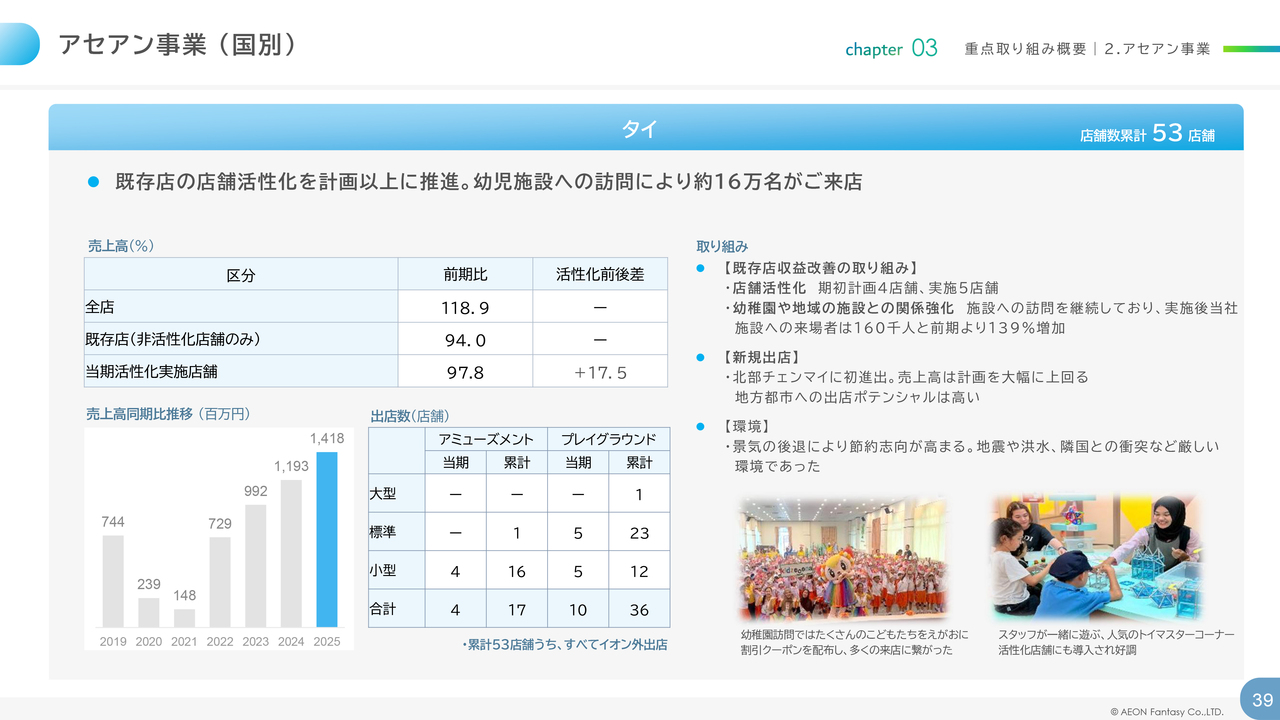
Task: Click the blue 2025 bar in the sales chart
Action: [x=327, y=540]
